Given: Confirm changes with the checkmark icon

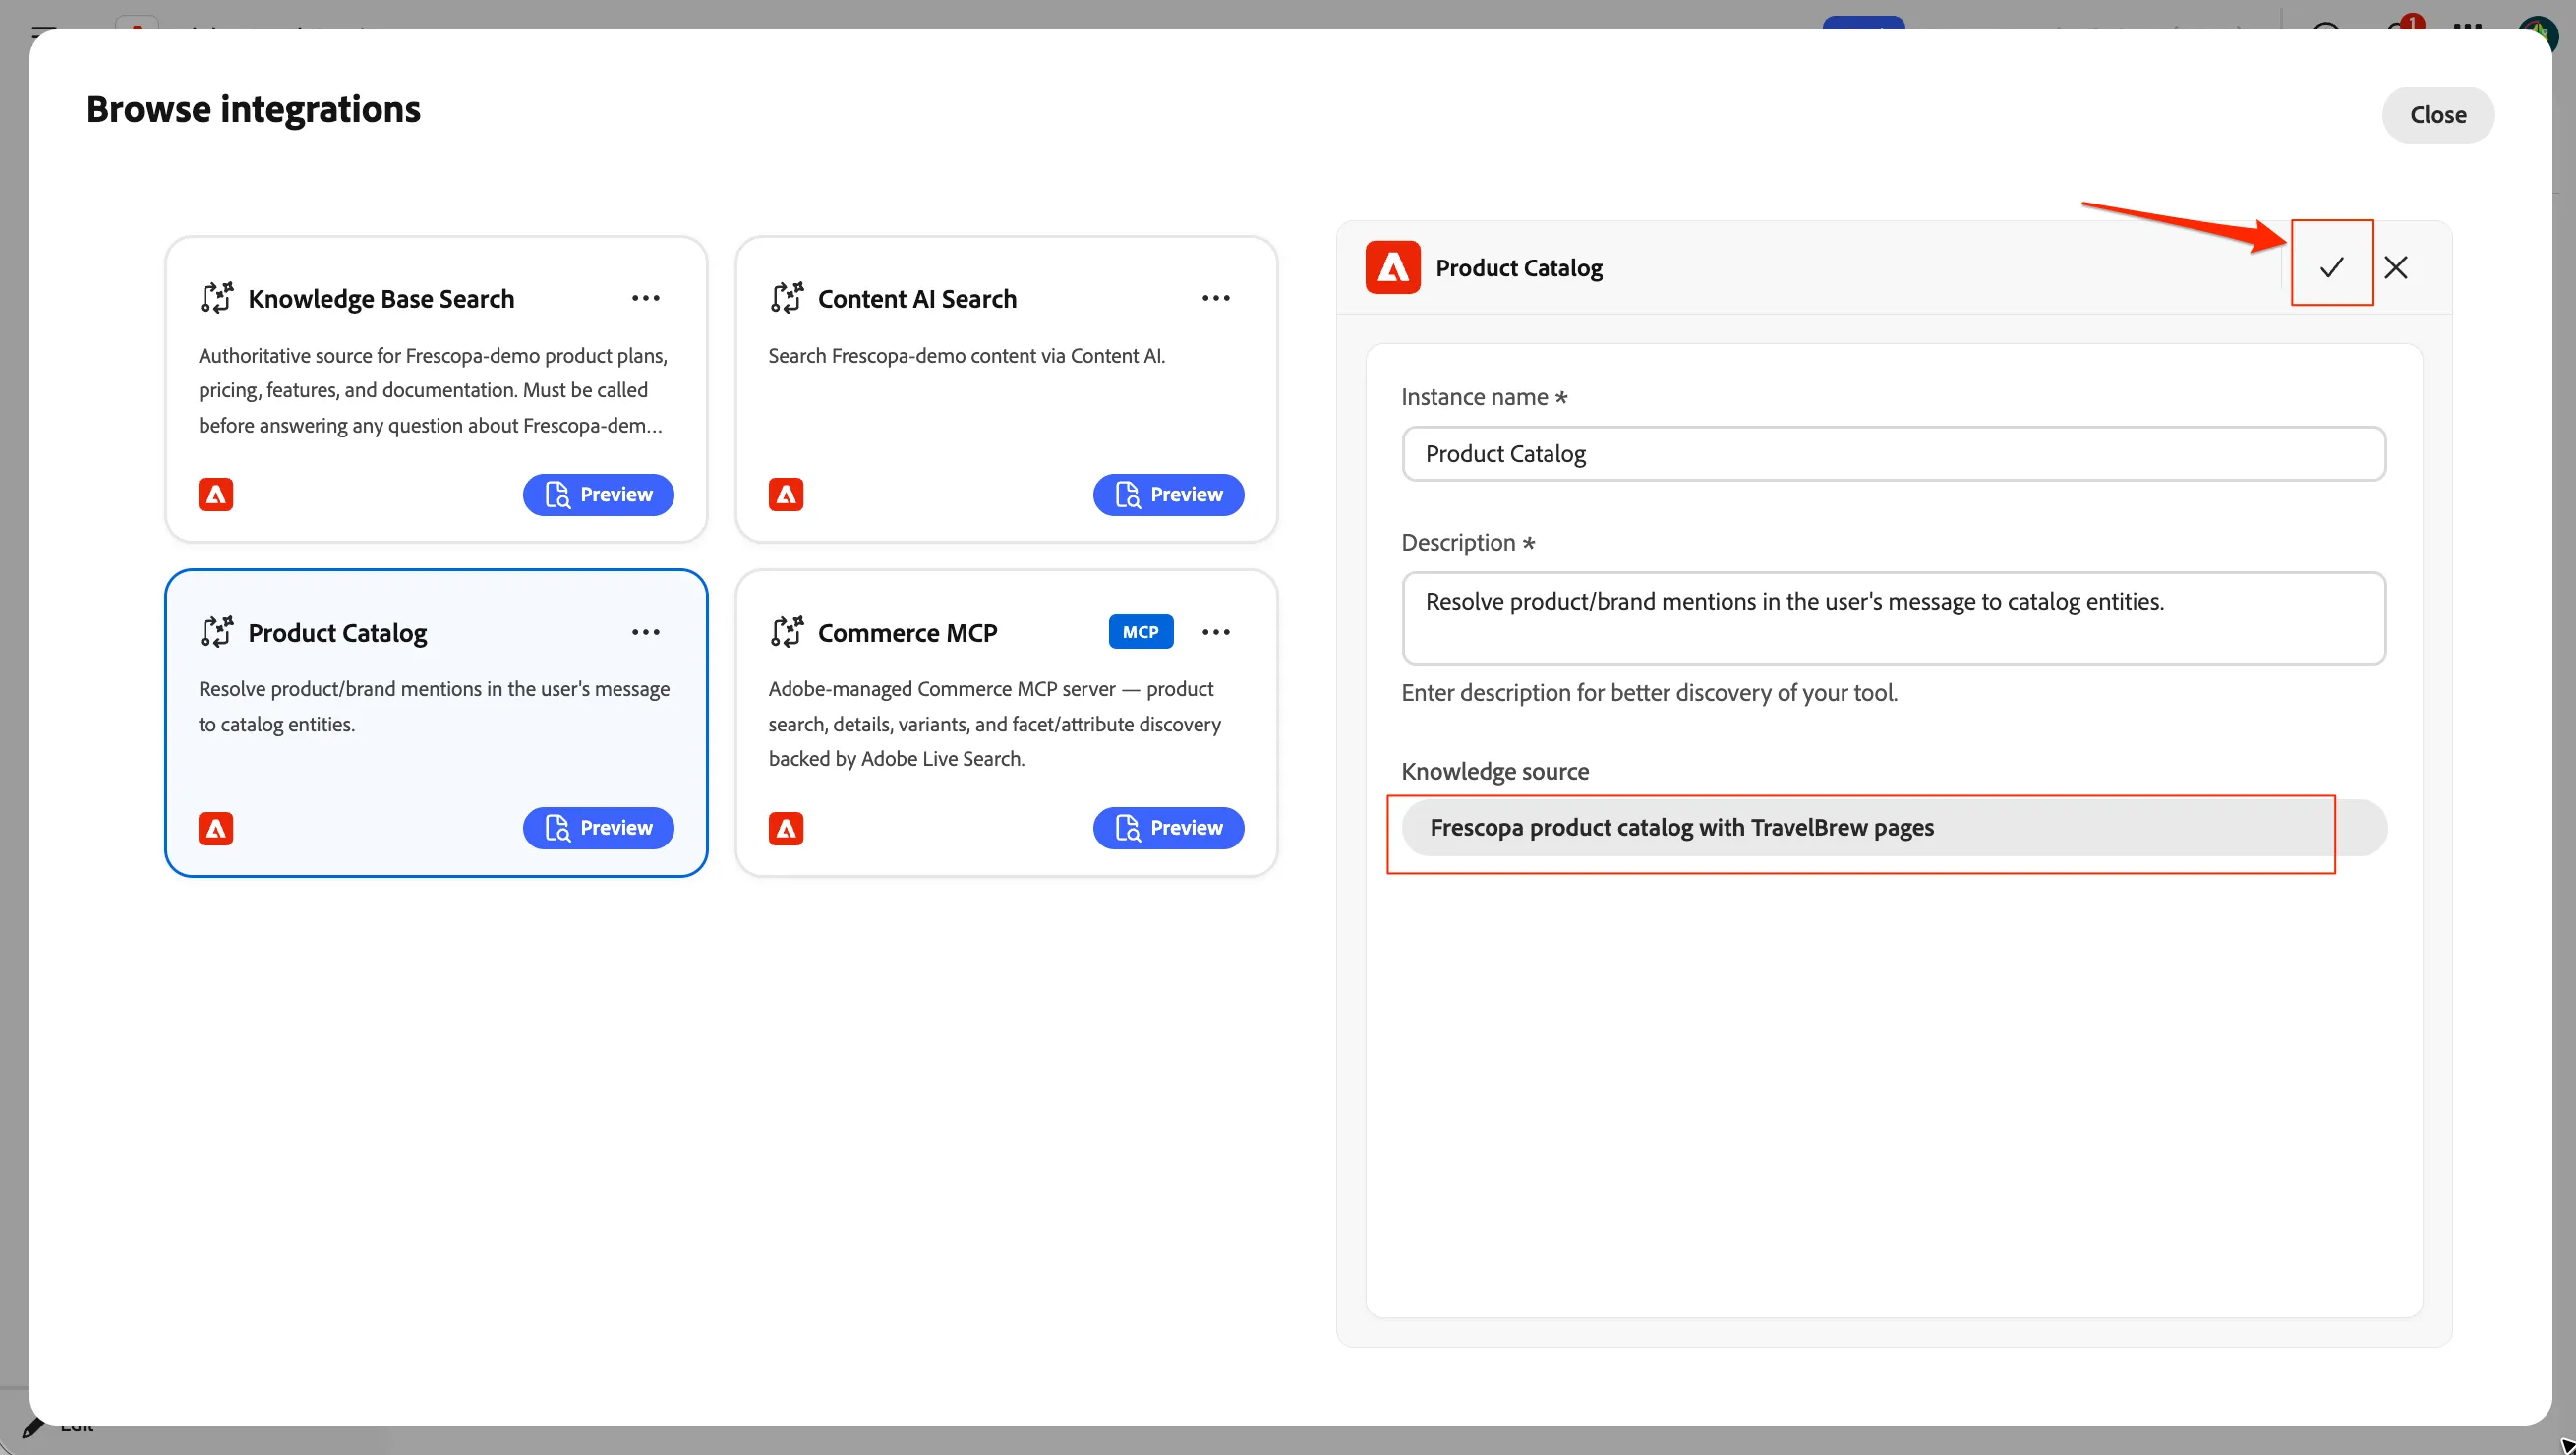Looking at the screenshot, I should pos(2332,267).
